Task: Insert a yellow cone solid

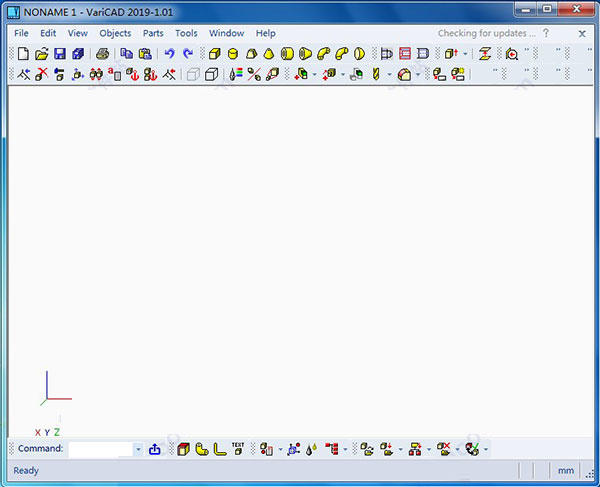Action: (269, 54)
